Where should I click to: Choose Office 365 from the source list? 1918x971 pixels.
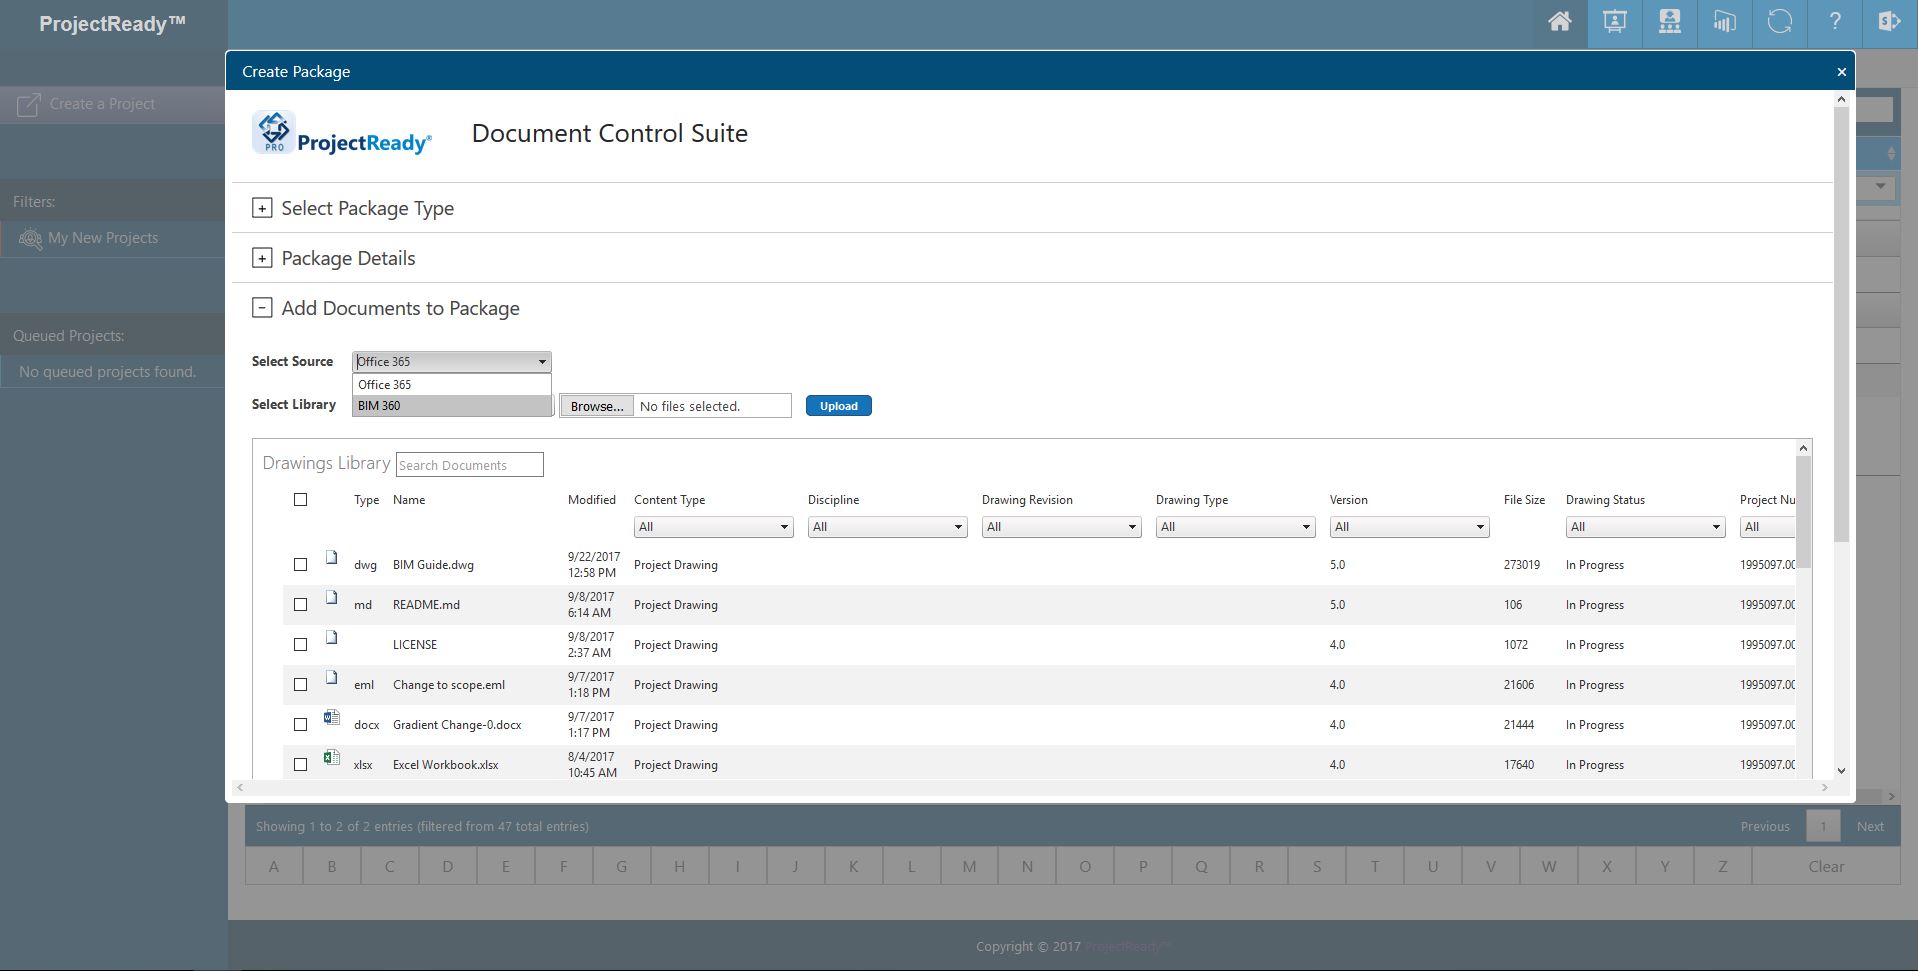coord(452,385)
